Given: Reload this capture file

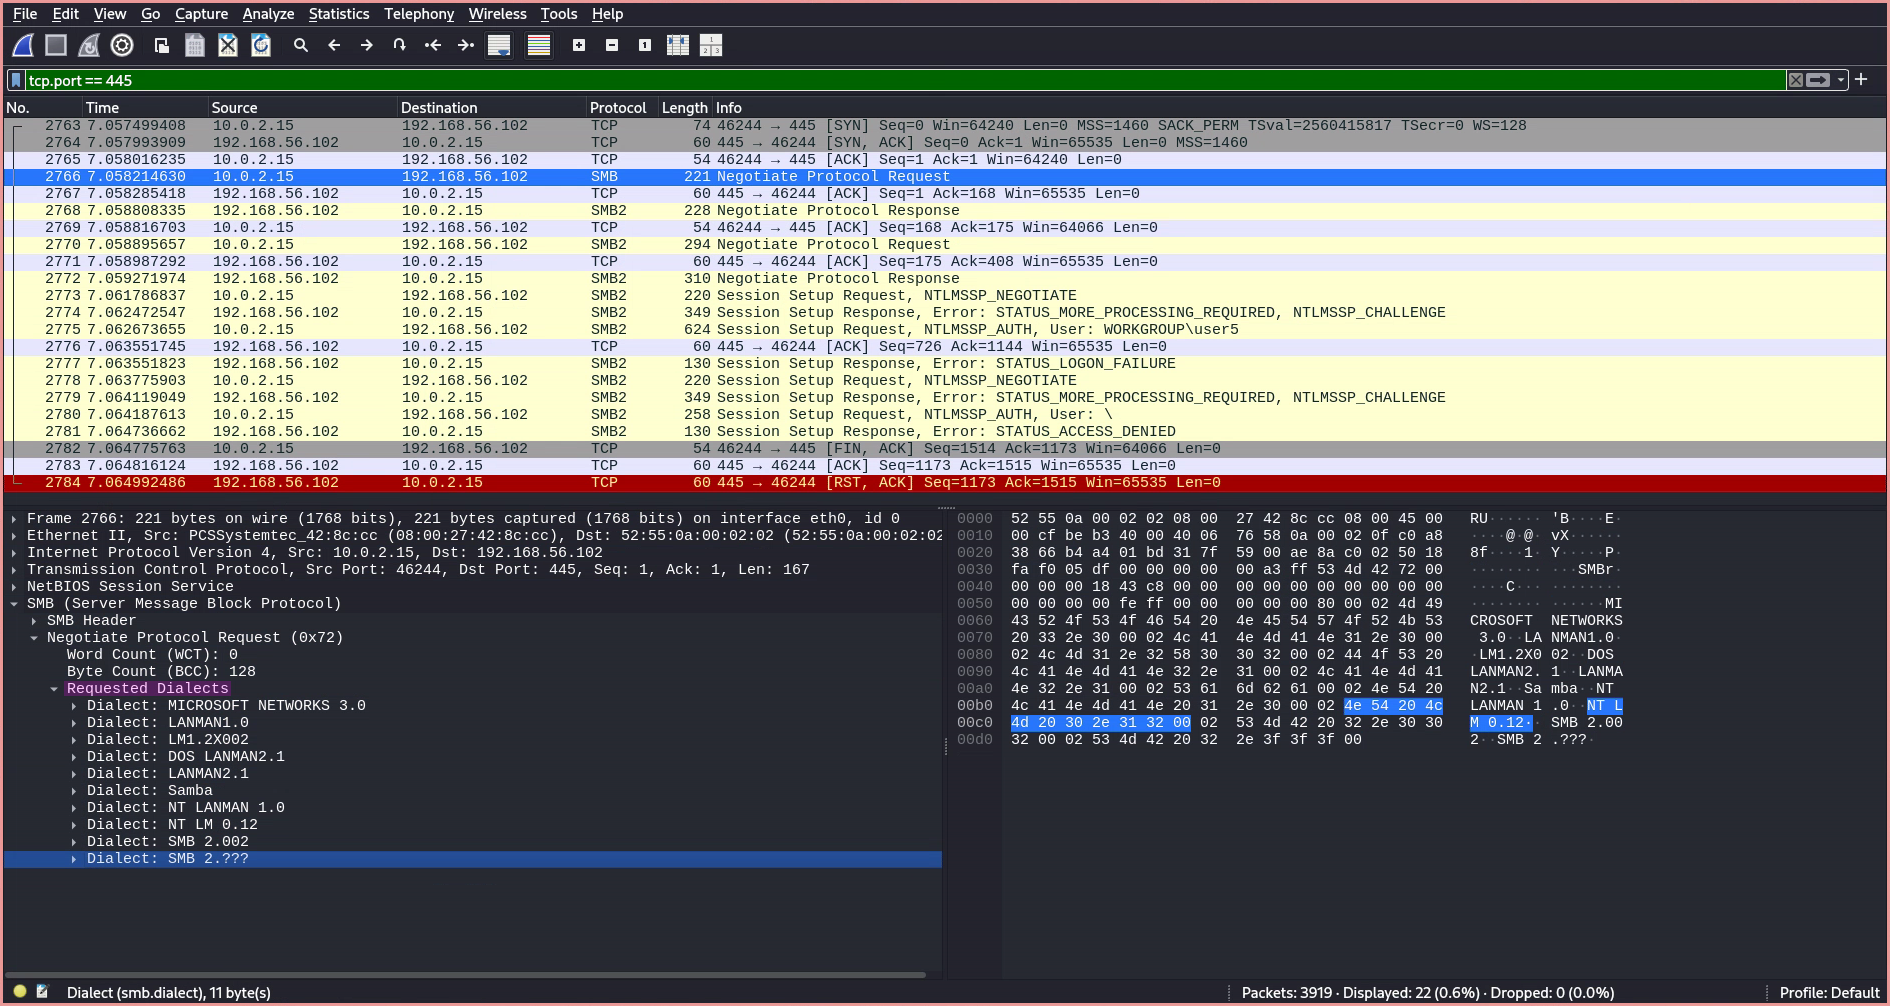Looking at the screenshot, I should pyautogui.click(x=261, y=45).
